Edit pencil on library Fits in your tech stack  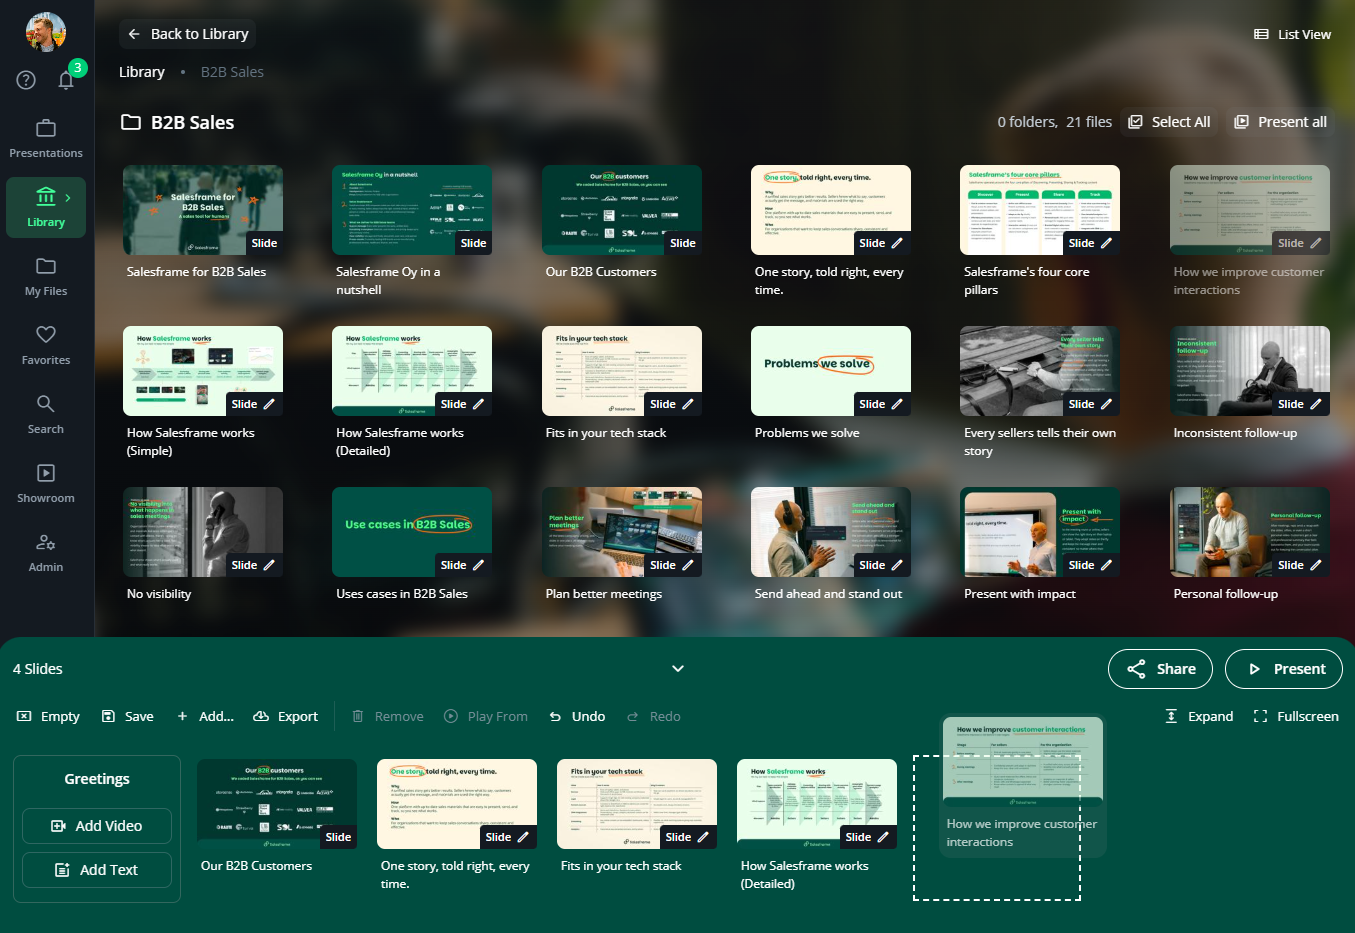pos(688,404)
